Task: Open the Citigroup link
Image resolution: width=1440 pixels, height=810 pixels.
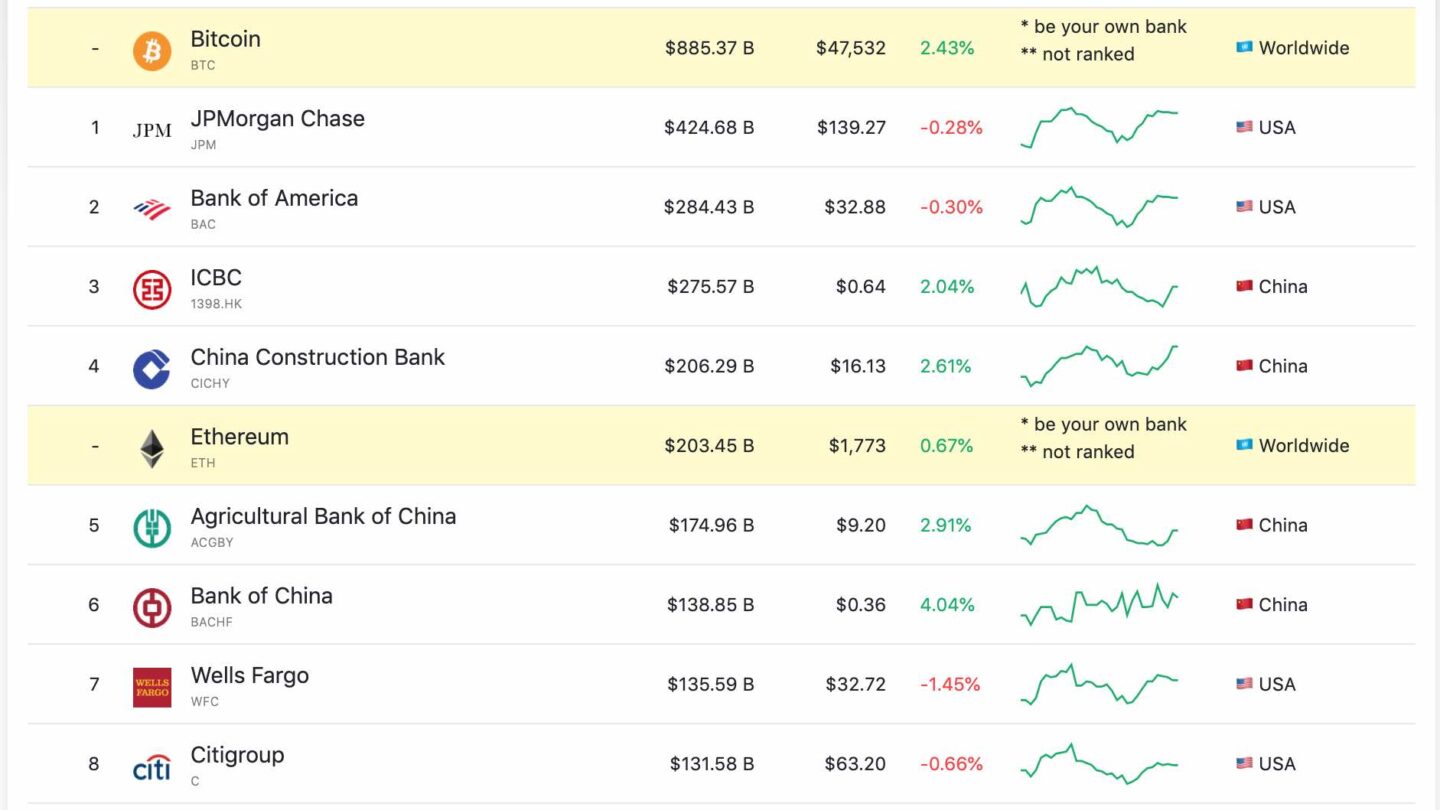Action: click(x=237, y=755)
